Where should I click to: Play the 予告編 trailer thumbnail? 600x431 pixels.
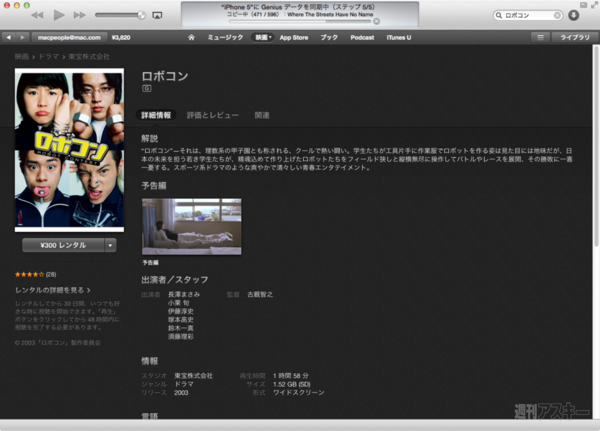pyautogui.click(x=192, y=227)
